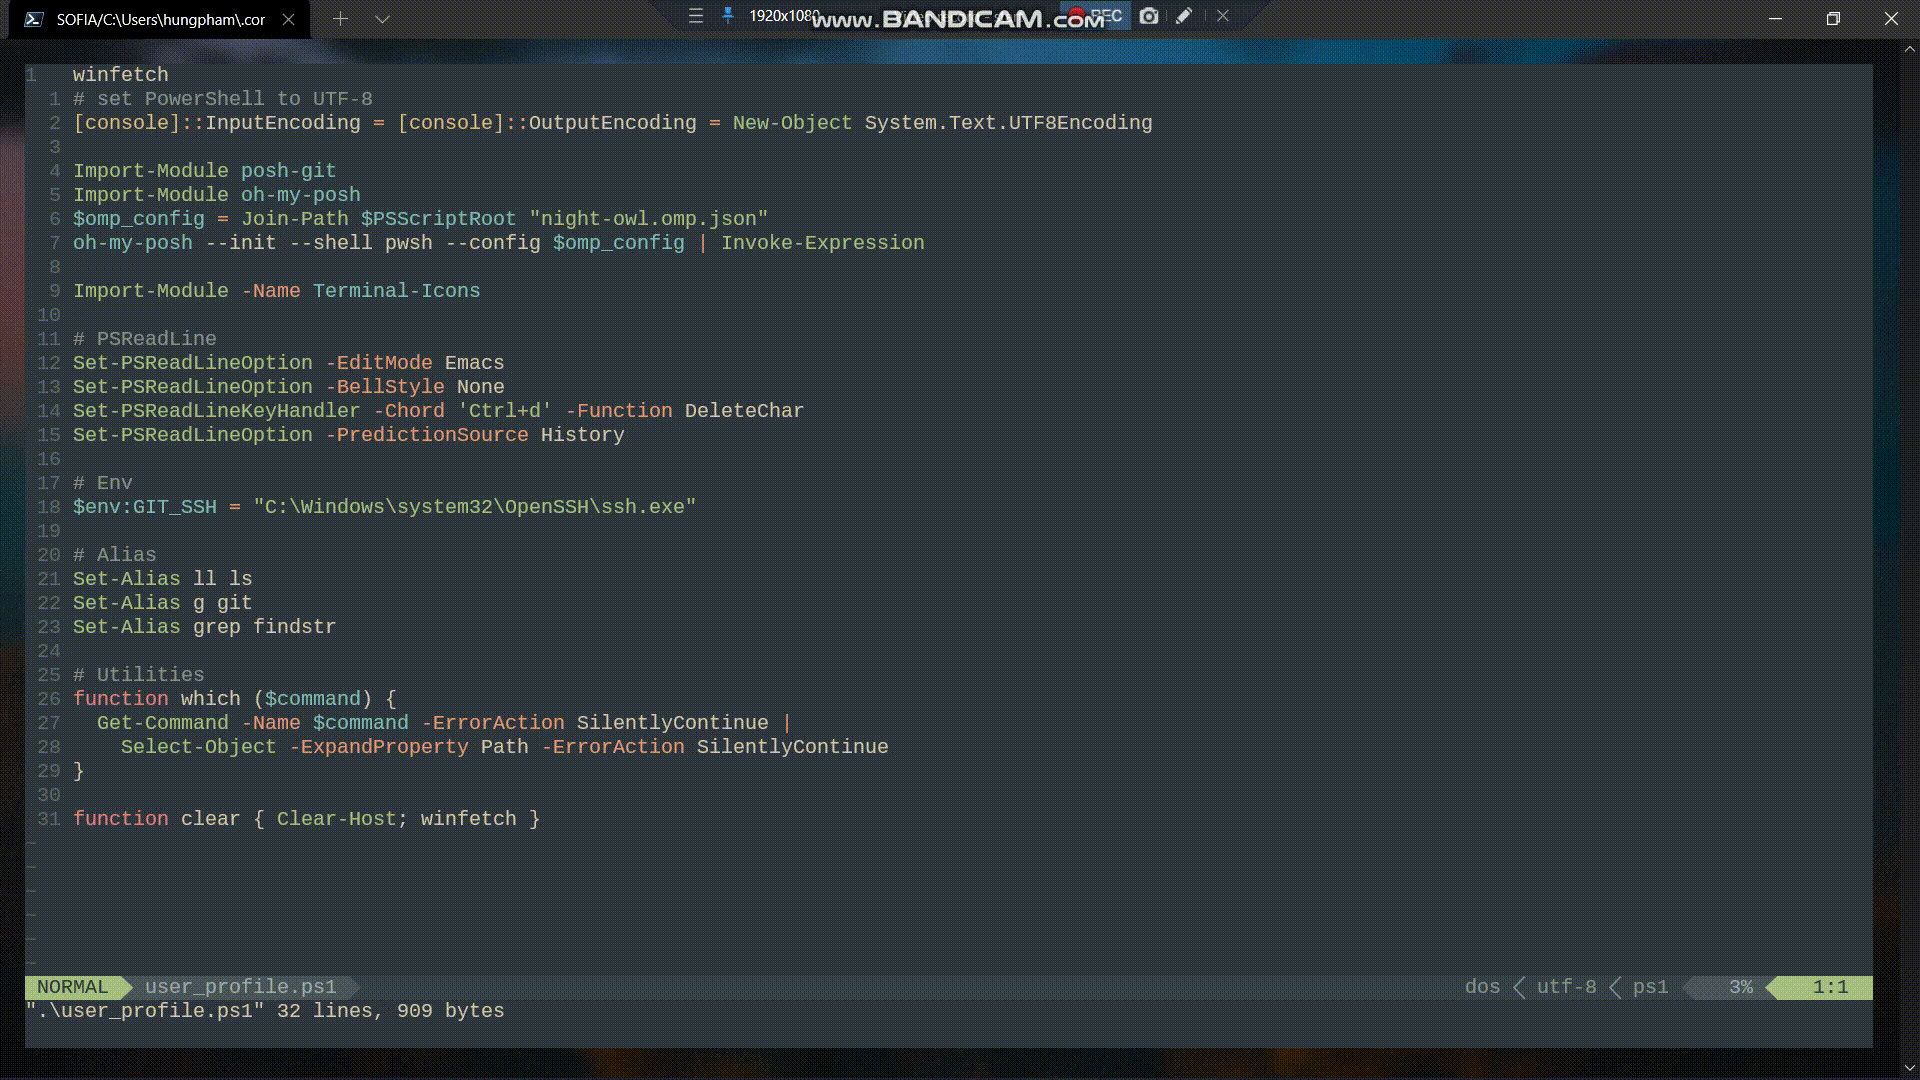Viewport: 1920px width, 1080px height.
Task: Open the tab dropdown chevron
Action: click(383, 19)
